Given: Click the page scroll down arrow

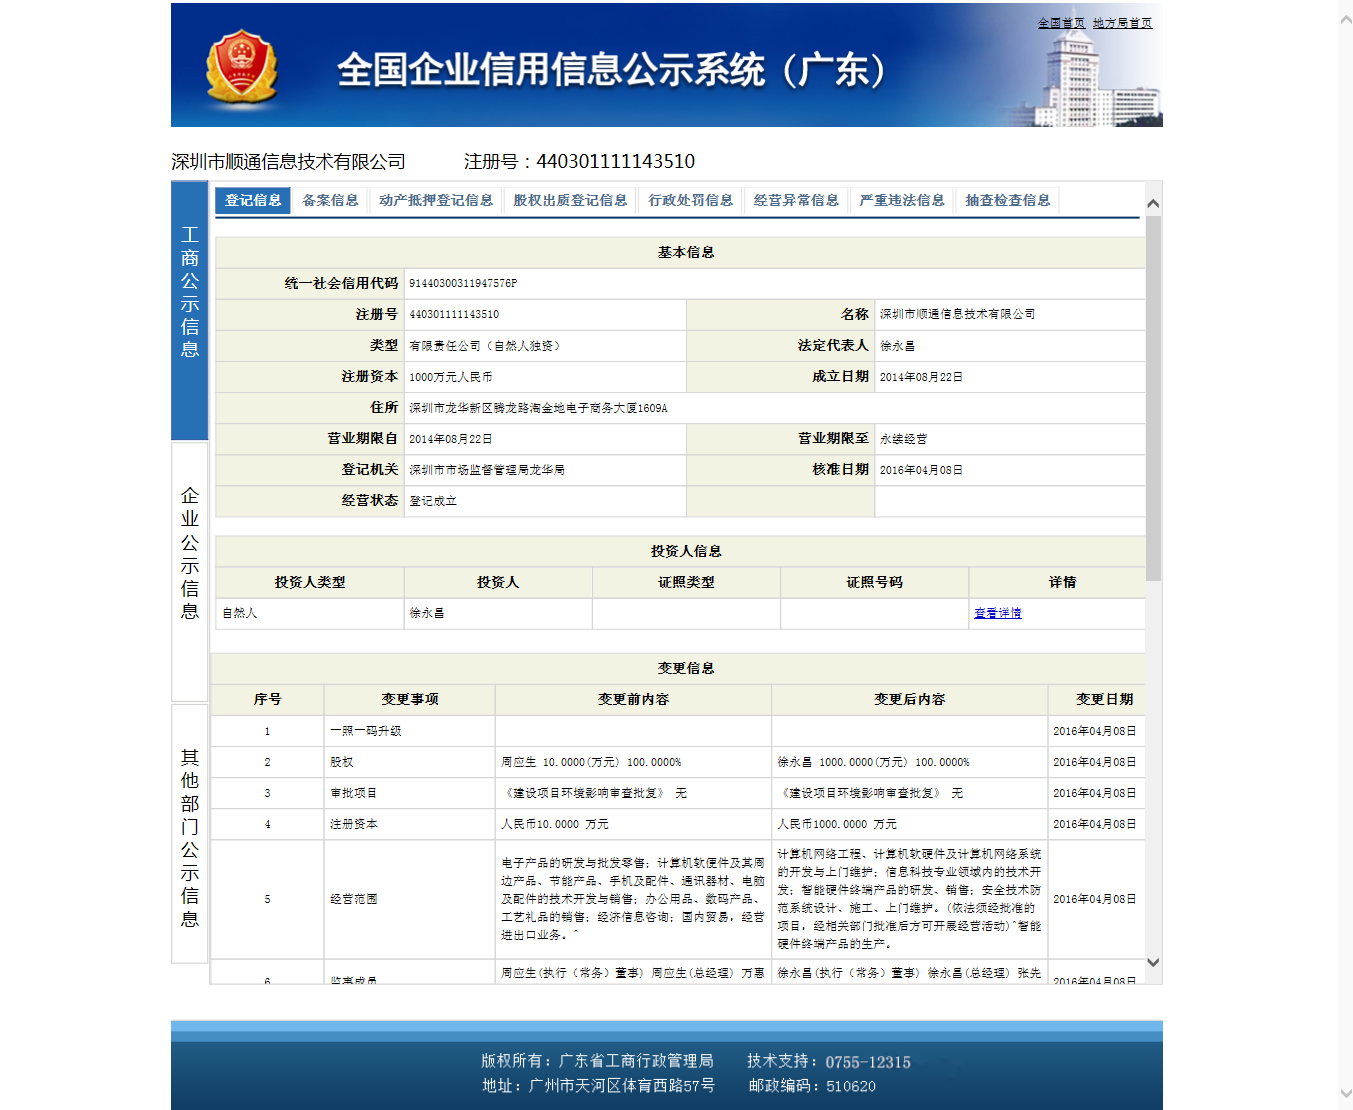Looking at the screenshot, I should click(x=1345, y=1094).
